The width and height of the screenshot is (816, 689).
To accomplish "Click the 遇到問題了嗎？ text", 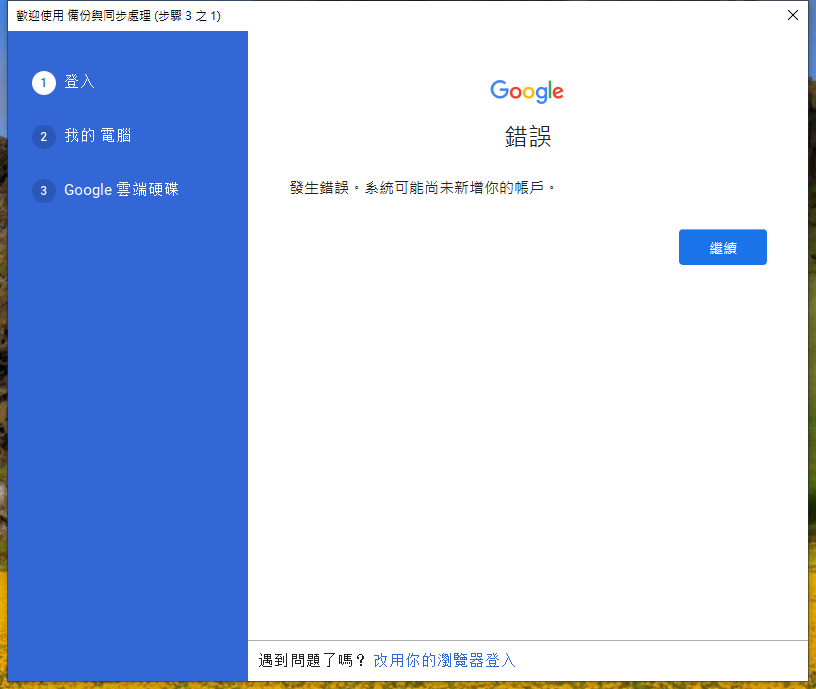I will (x=313, y=660).
